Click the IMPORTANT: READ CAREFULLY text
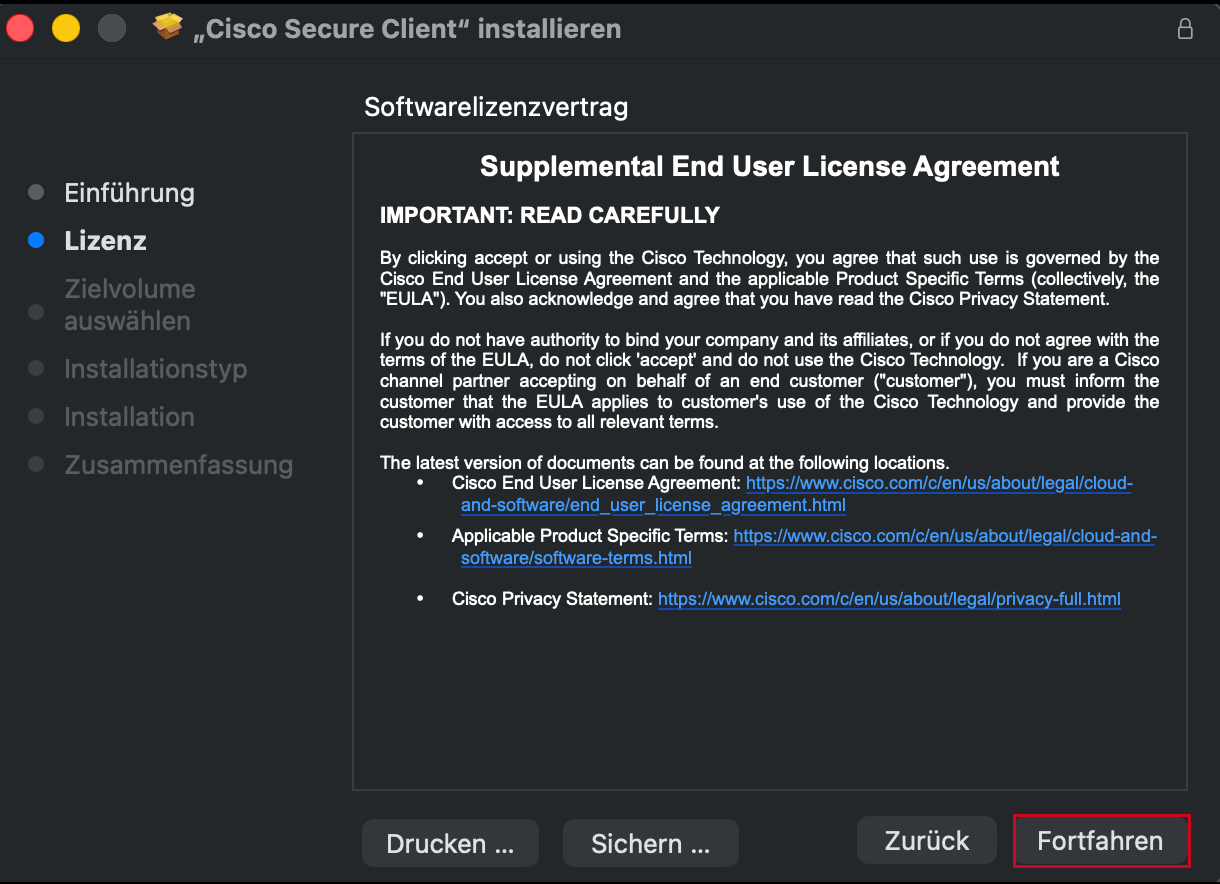 point(550,215)
